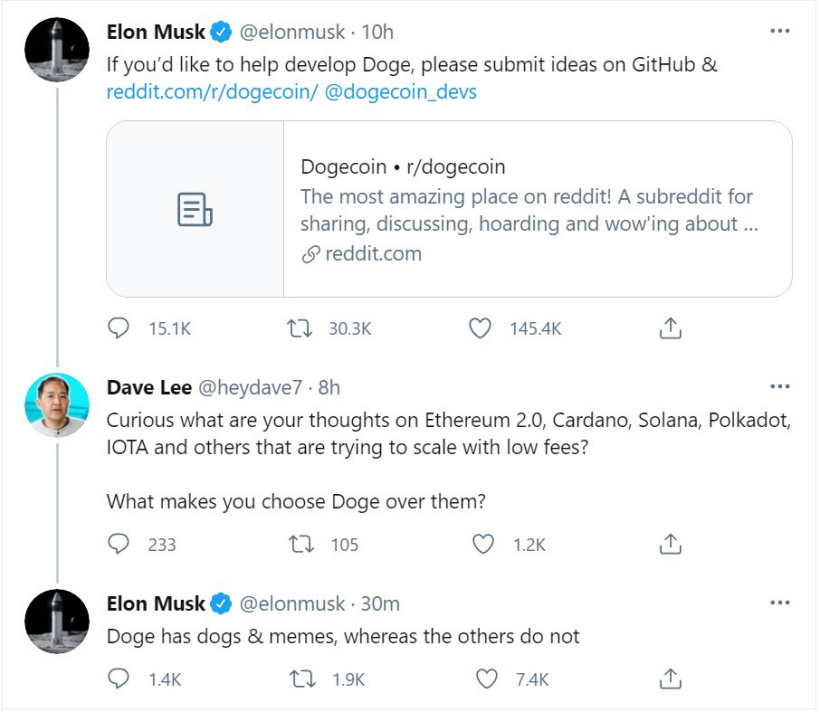
Task: Share Elon Musk's GitHub ideas tweet
Action: (671, 328)
